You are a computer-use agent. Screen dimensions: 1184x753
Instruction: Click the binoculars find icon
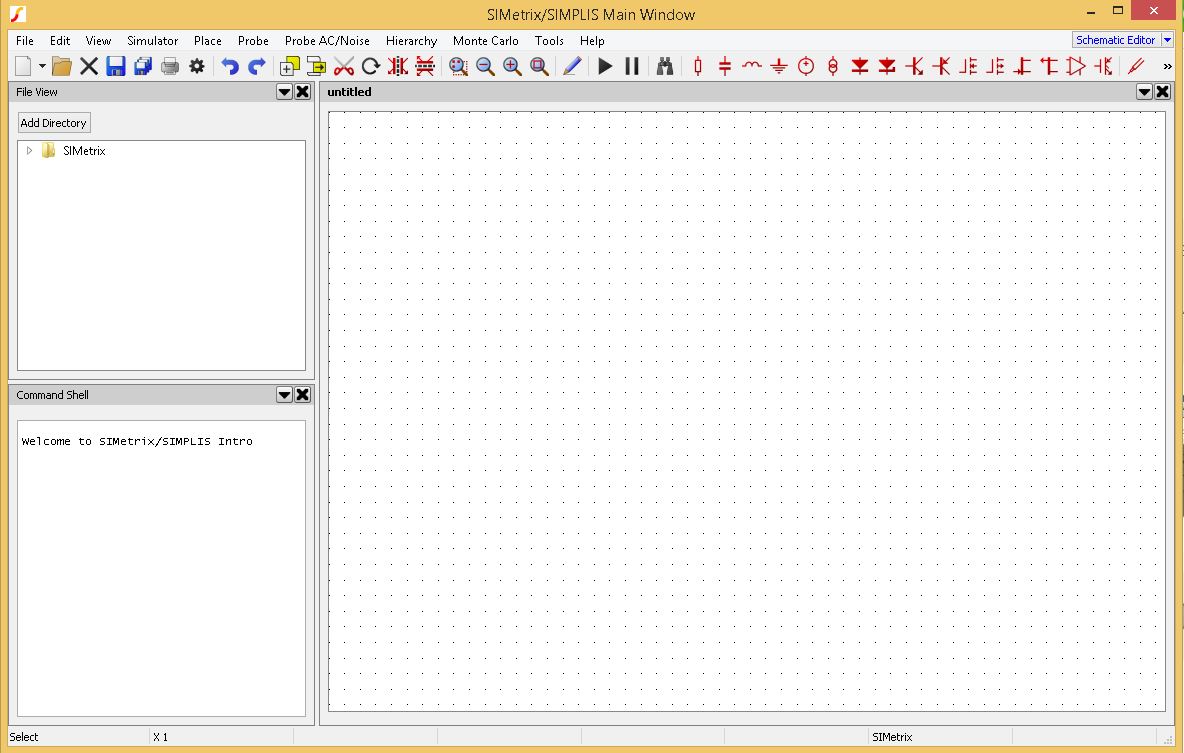pos(664,66)
